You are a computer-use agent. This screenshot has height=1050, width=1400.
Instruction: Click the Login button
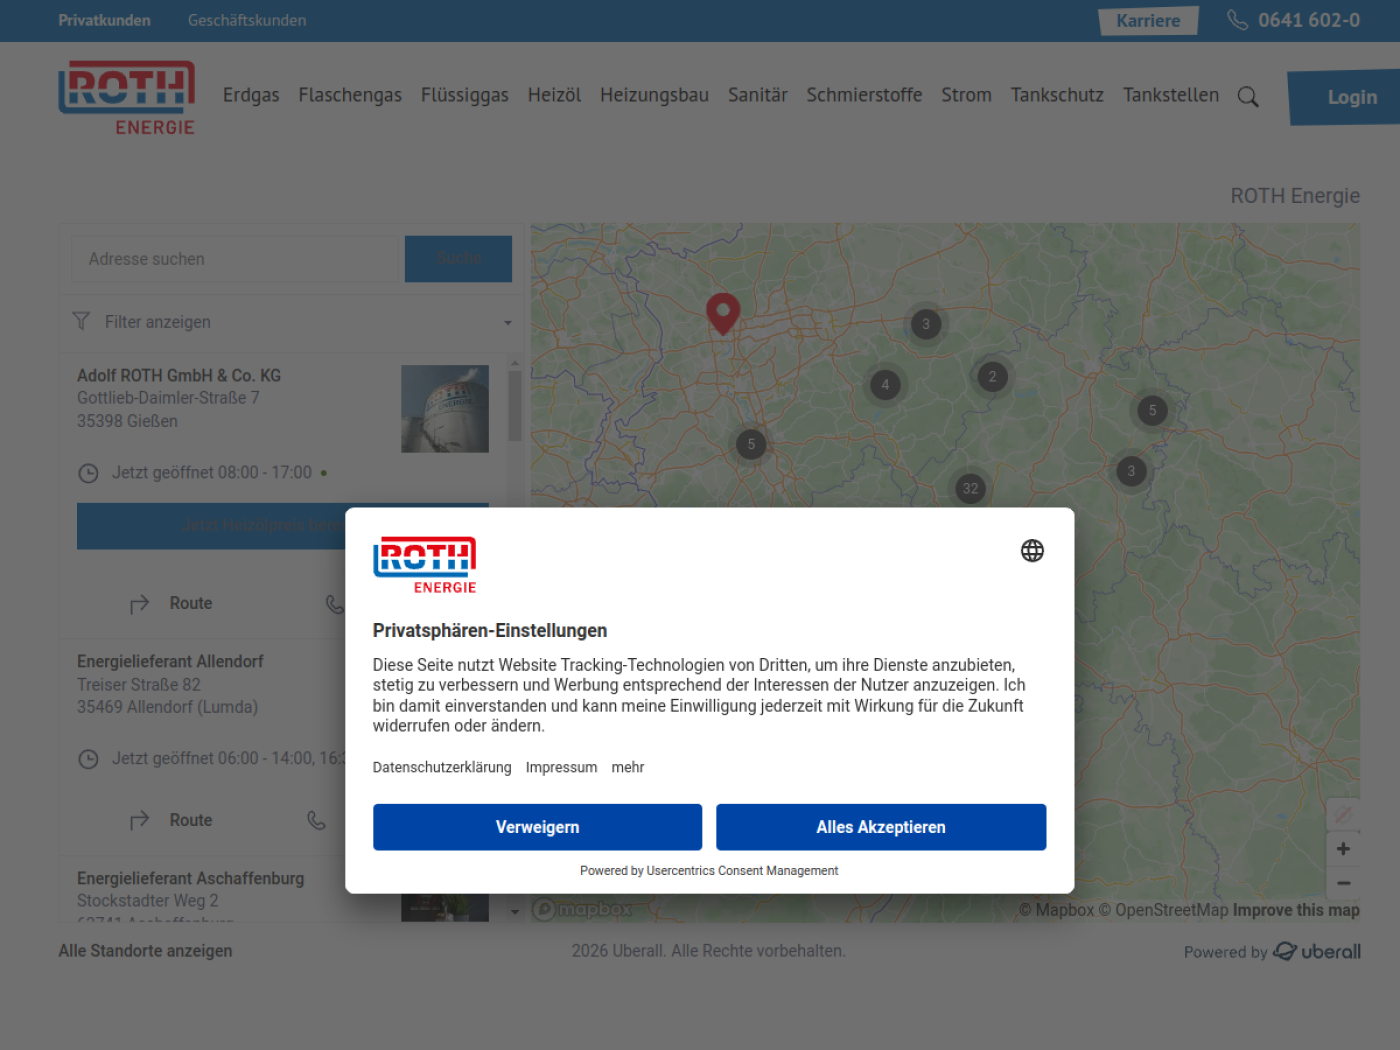tap(1346, 97)
